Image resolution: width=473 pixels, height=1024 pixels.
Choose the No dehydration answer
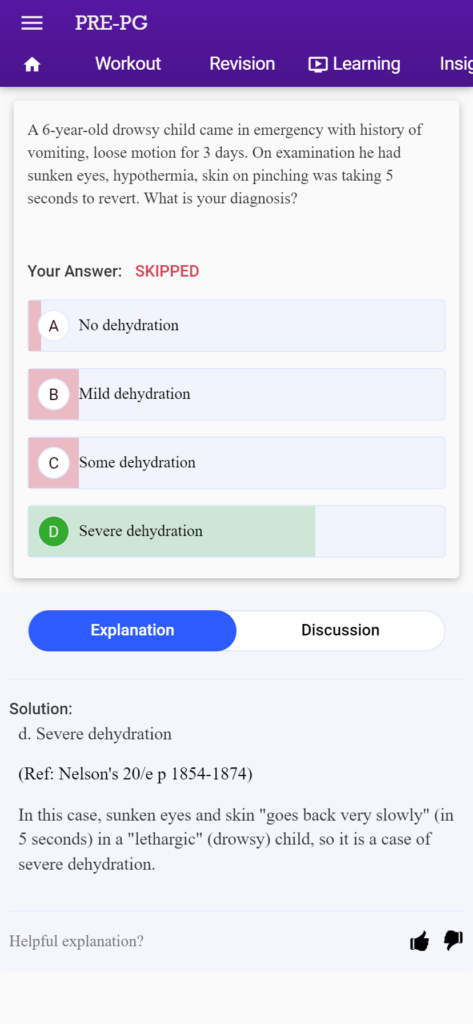click(236, 326)
